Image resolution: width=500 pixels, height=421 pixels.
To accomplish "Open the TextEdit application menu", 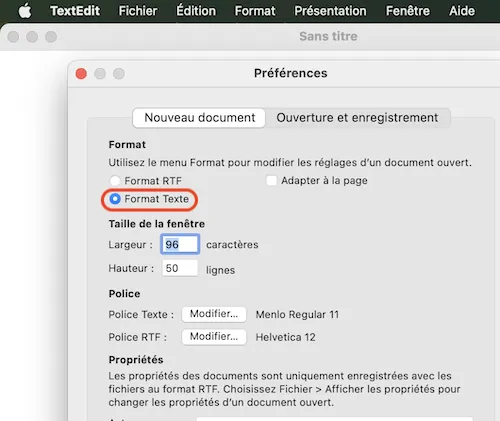I will tap(75, 11).
